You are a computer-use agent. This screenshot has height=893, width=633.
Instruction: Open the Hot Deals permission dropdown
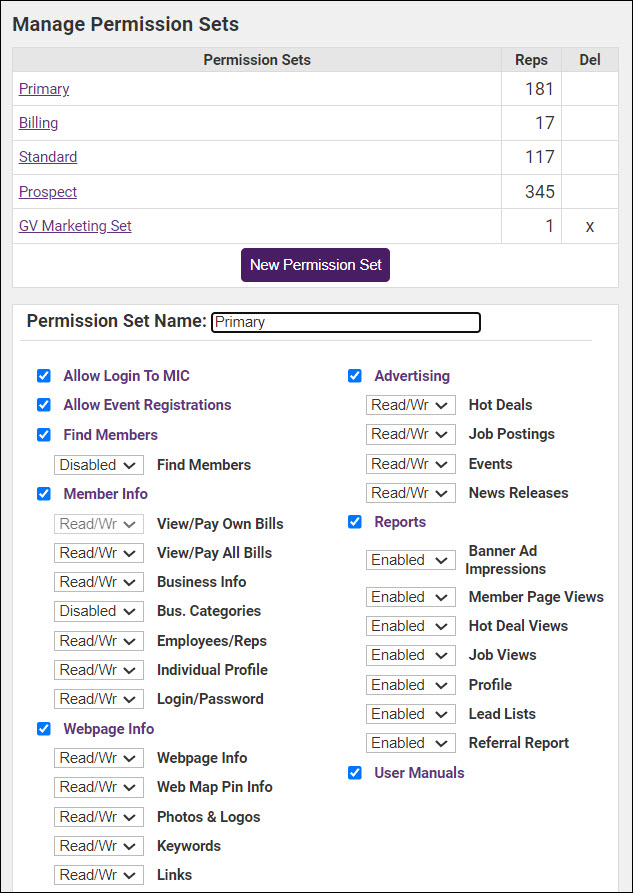[410, 405]
